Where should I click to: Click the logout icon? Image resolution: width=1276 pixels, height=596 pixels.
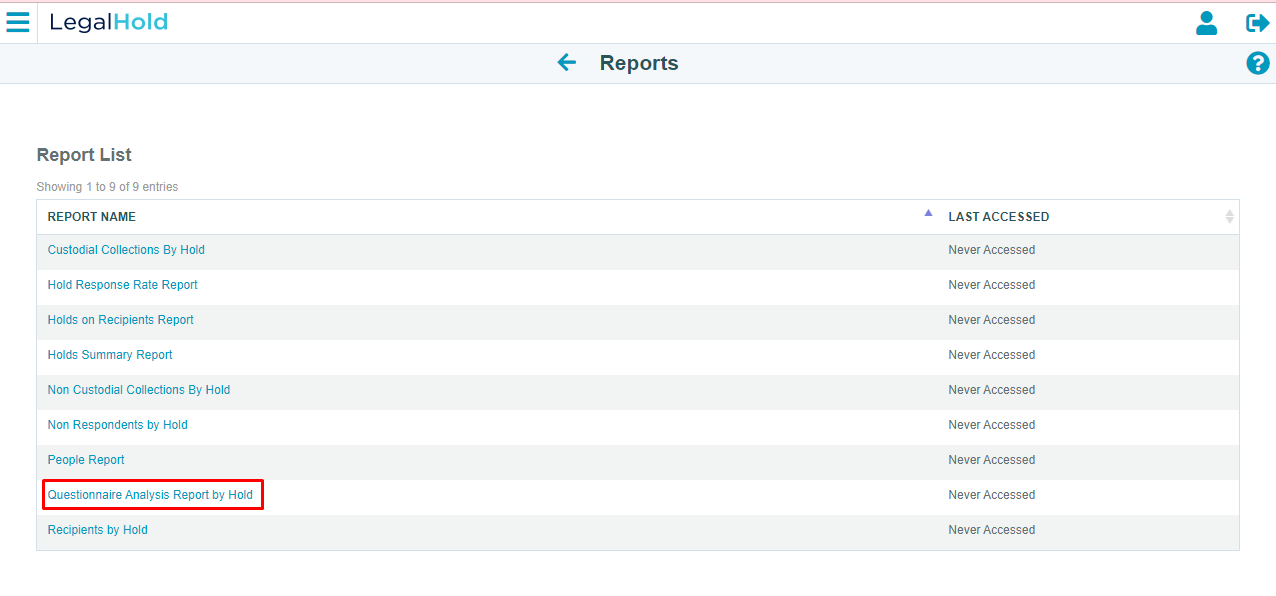click(1257, 23)
